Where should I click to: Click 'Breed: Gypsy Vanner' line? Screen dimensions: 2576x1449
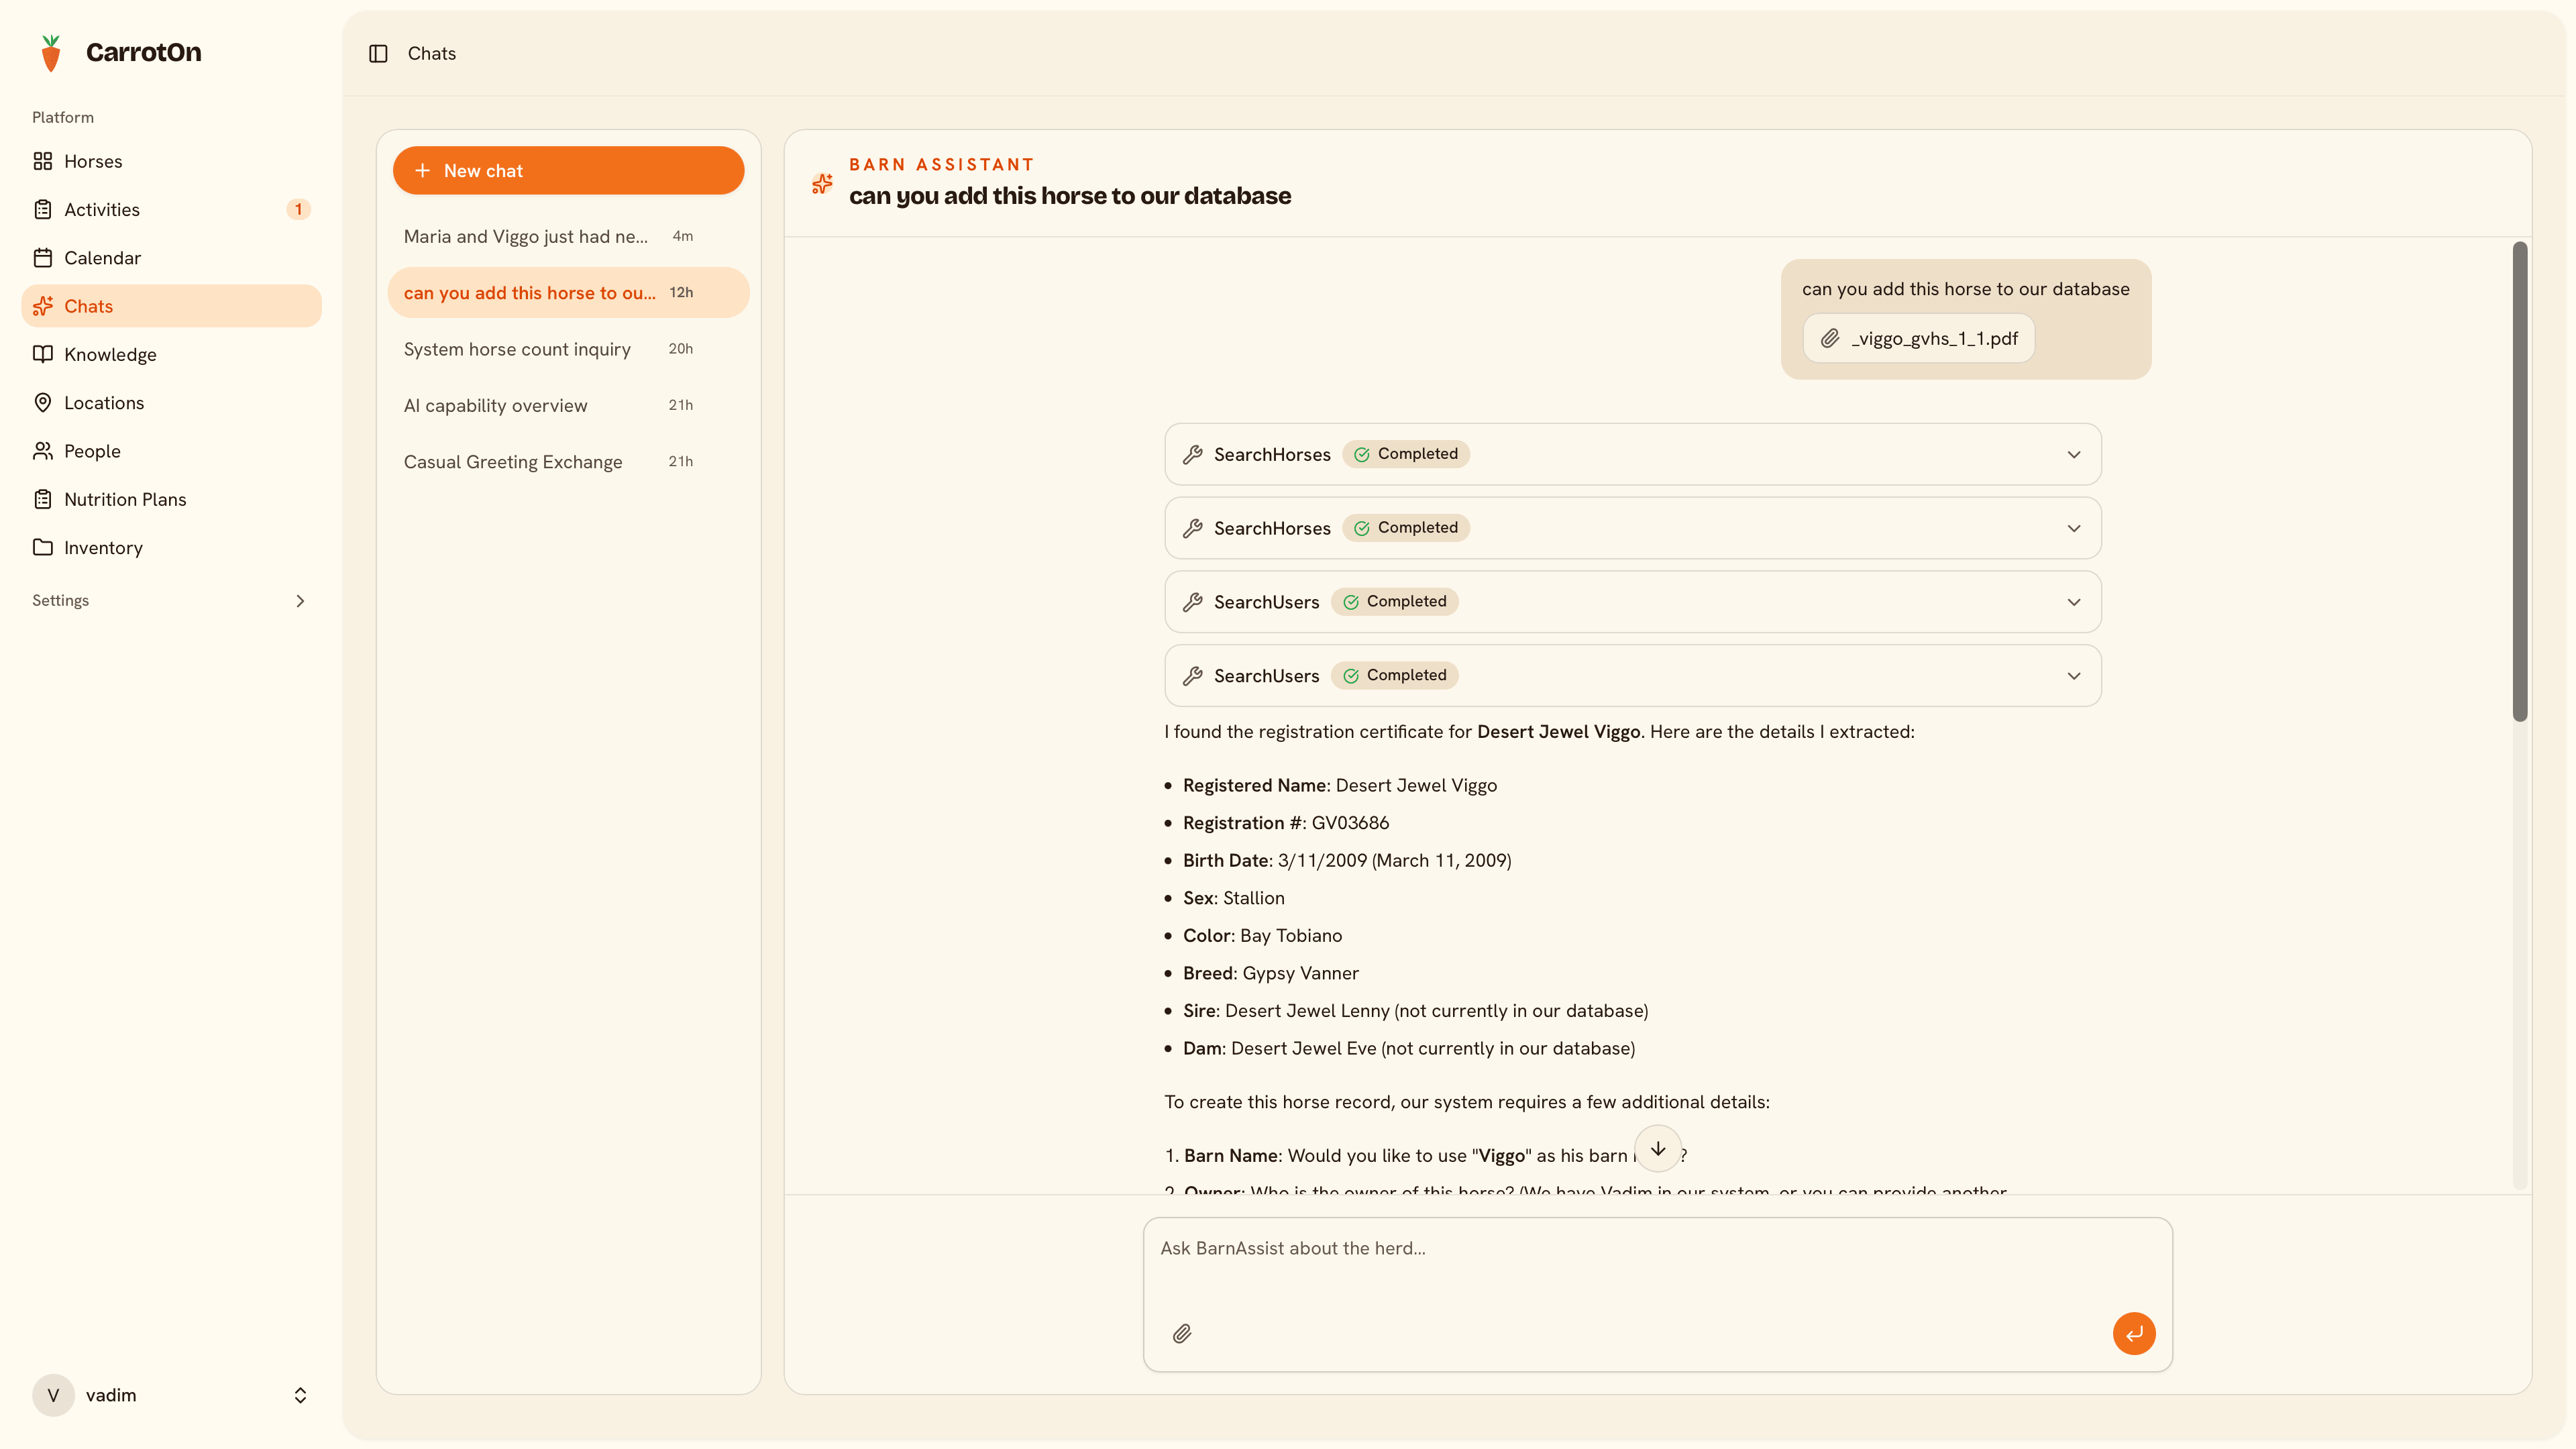1270,973
